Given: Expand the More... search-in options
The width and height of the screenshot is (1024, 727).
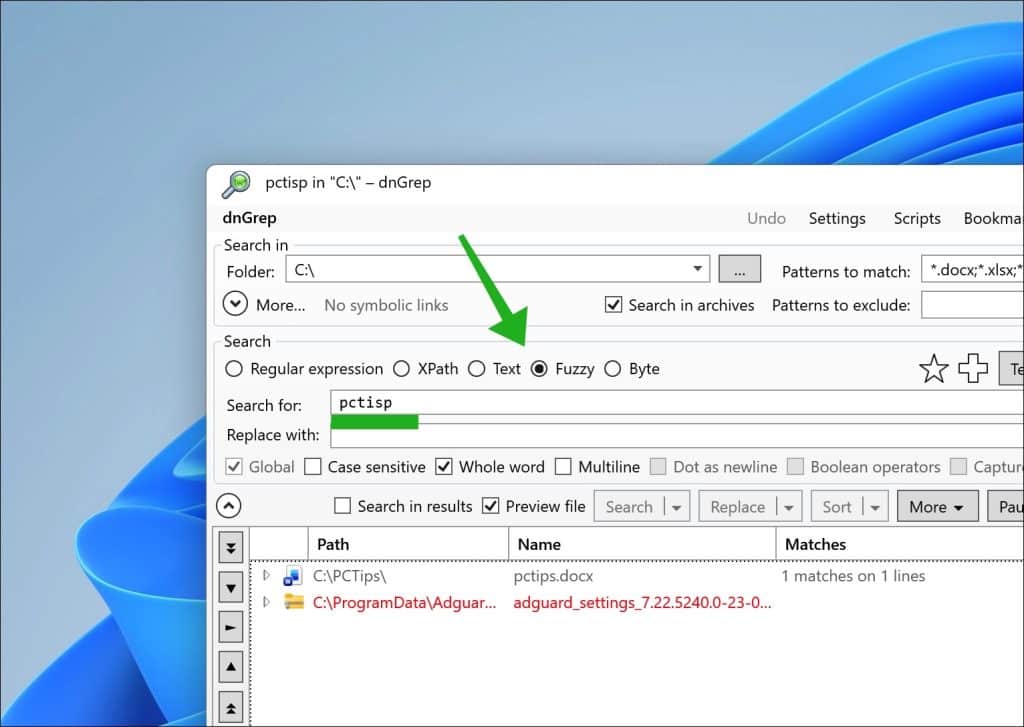Looking at the screenshot, I should click(235, 304).
